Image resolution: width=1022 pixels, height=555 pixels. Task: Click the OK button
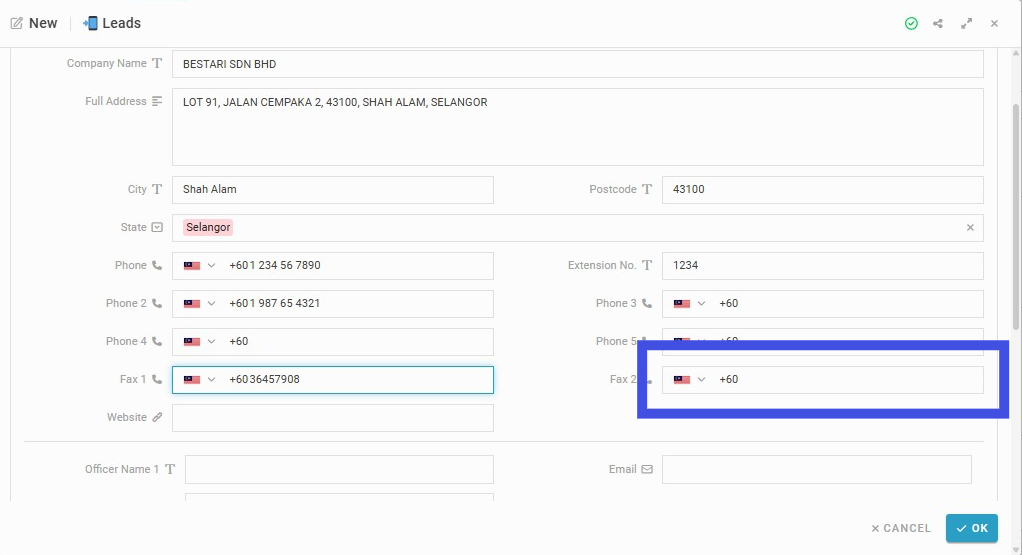[x=972, y=528]
